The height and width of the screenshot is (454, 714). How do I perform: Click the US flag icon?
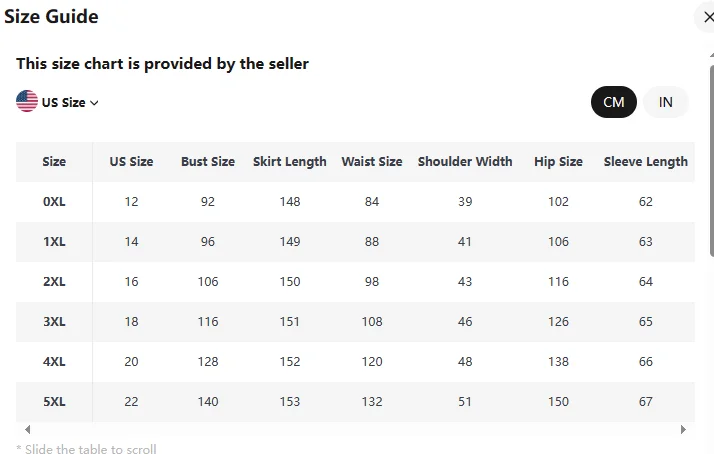click(27, 101)
